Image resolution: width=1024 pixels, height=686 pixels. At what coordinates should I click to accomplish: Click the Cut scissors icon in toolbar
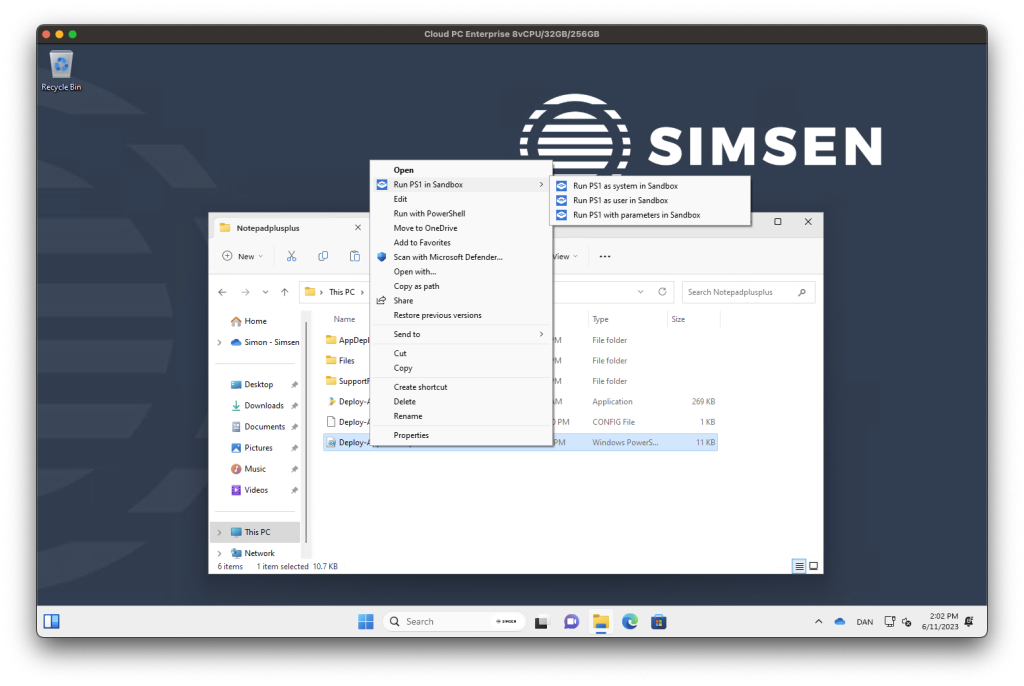pyautogui.click(x=291, y=256)
